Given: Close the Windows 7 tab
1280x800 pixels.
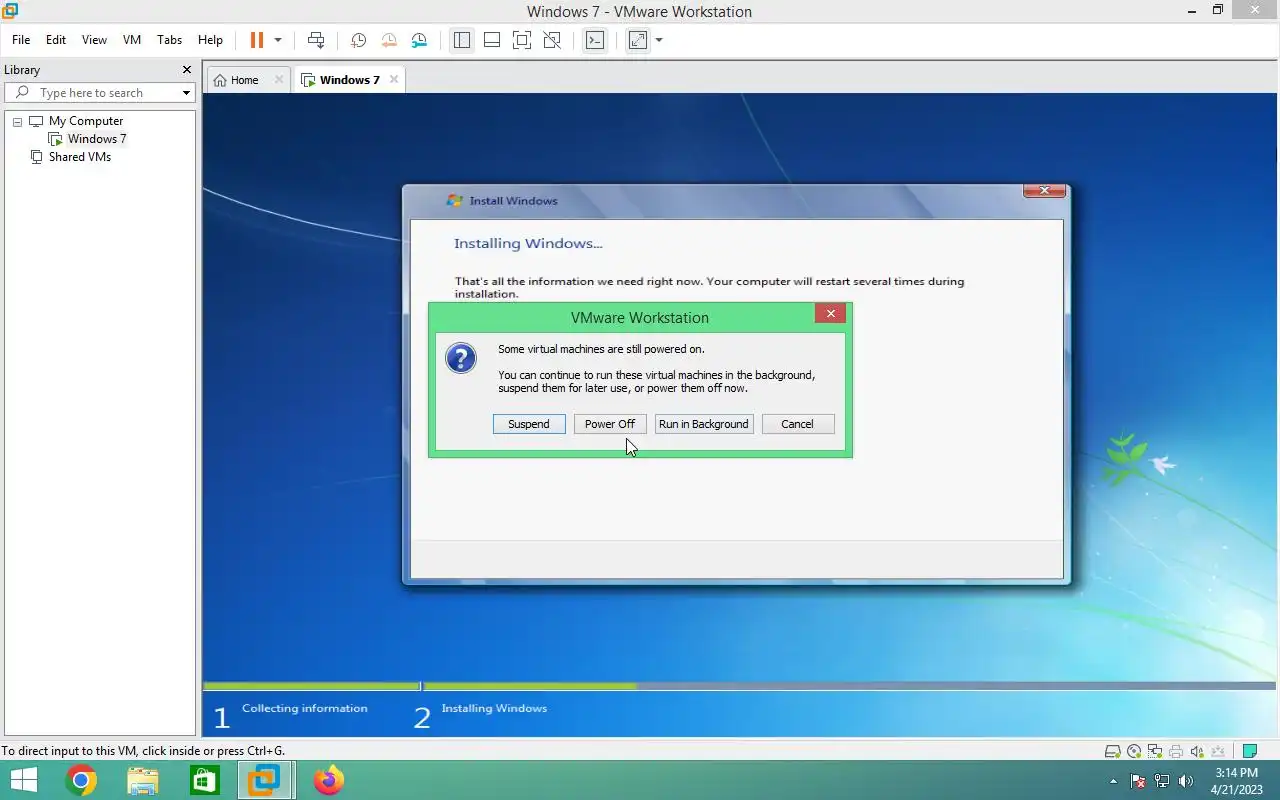Looking at the screenshot, I should pos(394,80).
